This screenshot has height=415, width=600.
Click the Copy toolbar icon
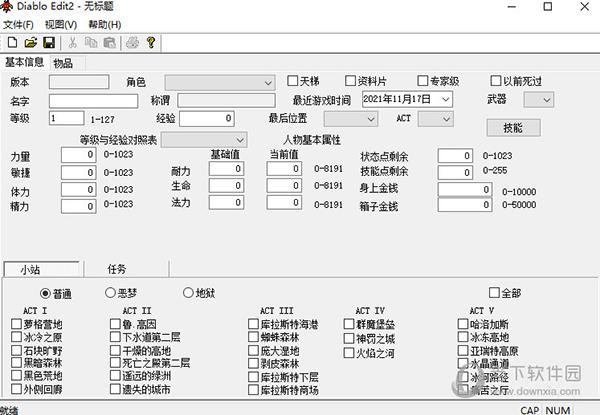(90, 42)
